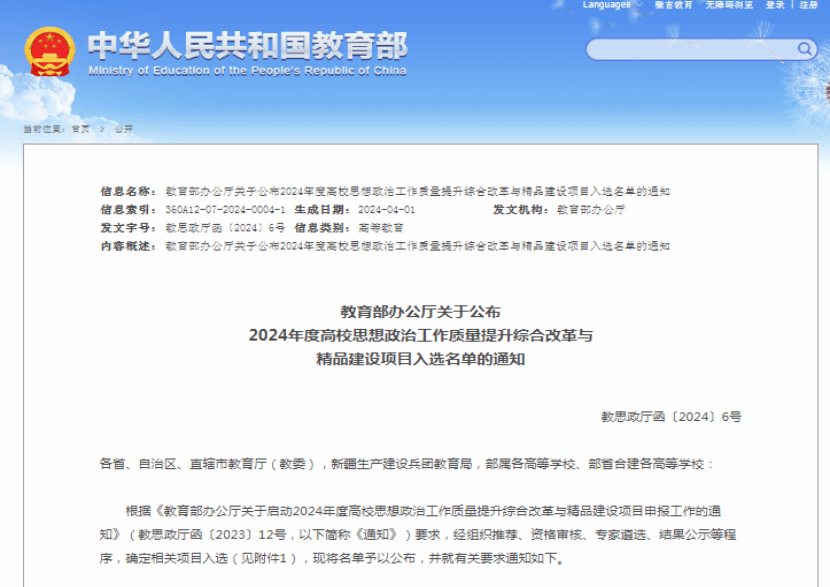The image size is (830, 587).
Task: Open the 无障碍浏览 accessibility link
Action: (x=729, y=5)
